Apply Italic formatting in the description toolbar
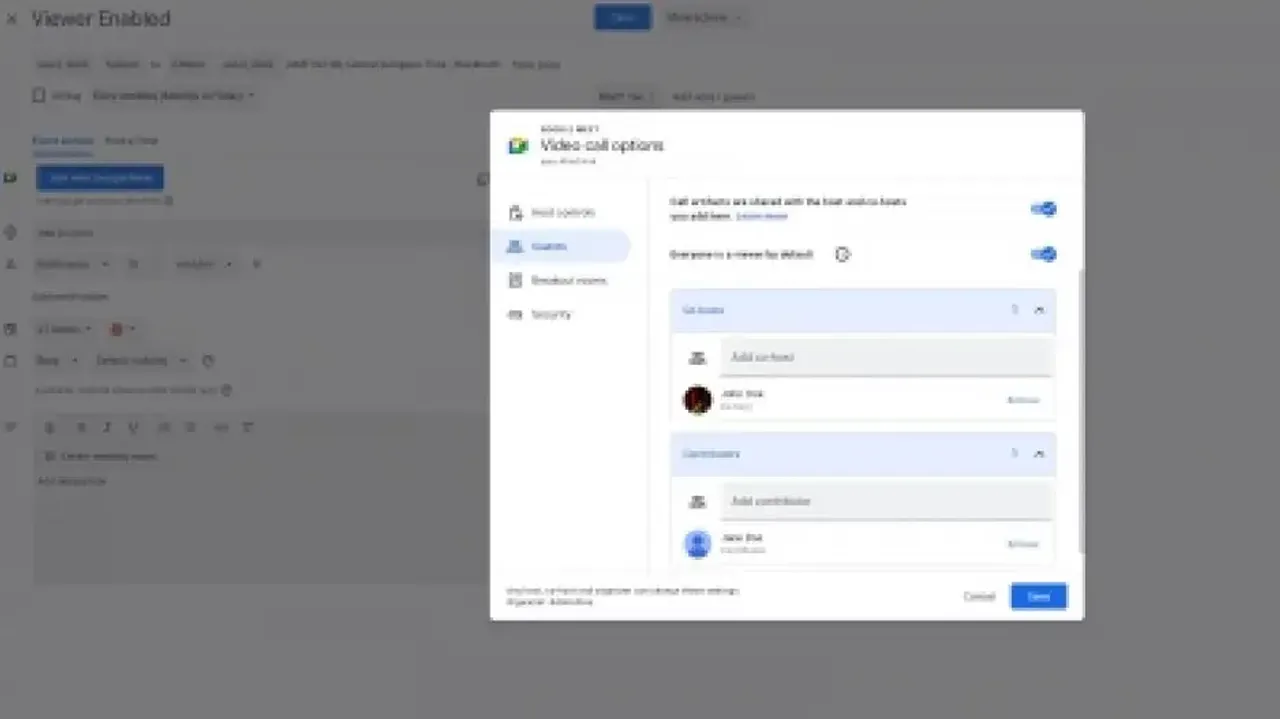 coord(106,427)
